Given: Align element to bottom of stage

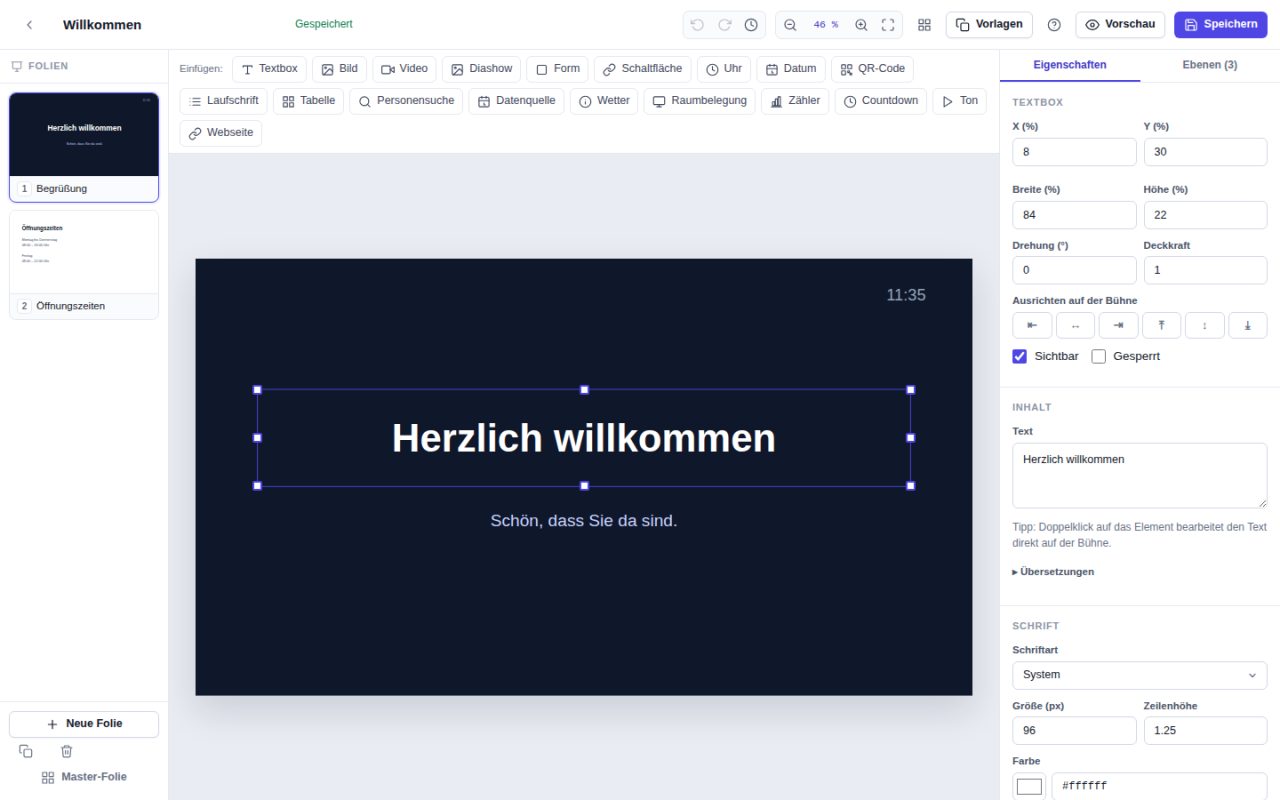Looking at the screenshot, I should tap(1248, 325).
